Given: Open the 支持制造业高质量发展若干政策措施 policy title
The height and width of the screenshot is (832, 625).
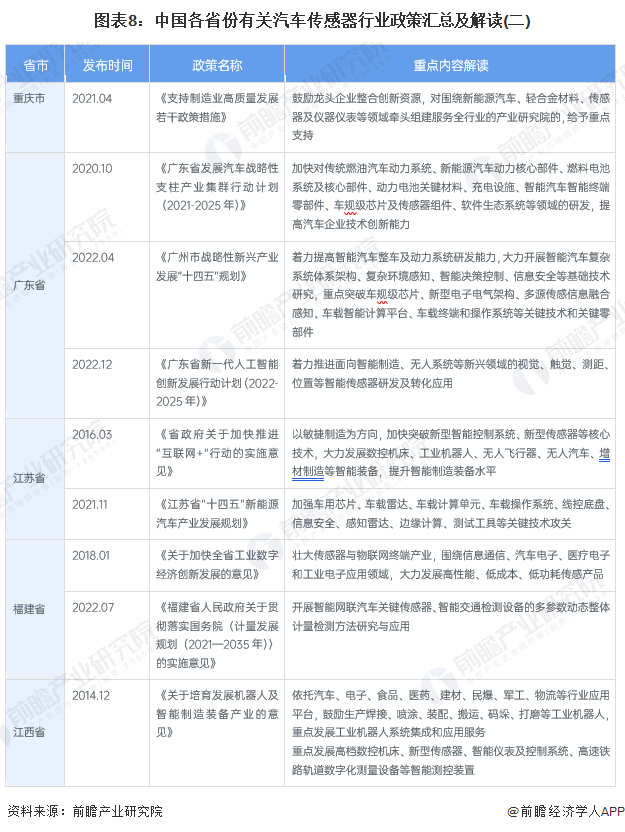Looking at the screenshot, I should [x=216, y=107].
